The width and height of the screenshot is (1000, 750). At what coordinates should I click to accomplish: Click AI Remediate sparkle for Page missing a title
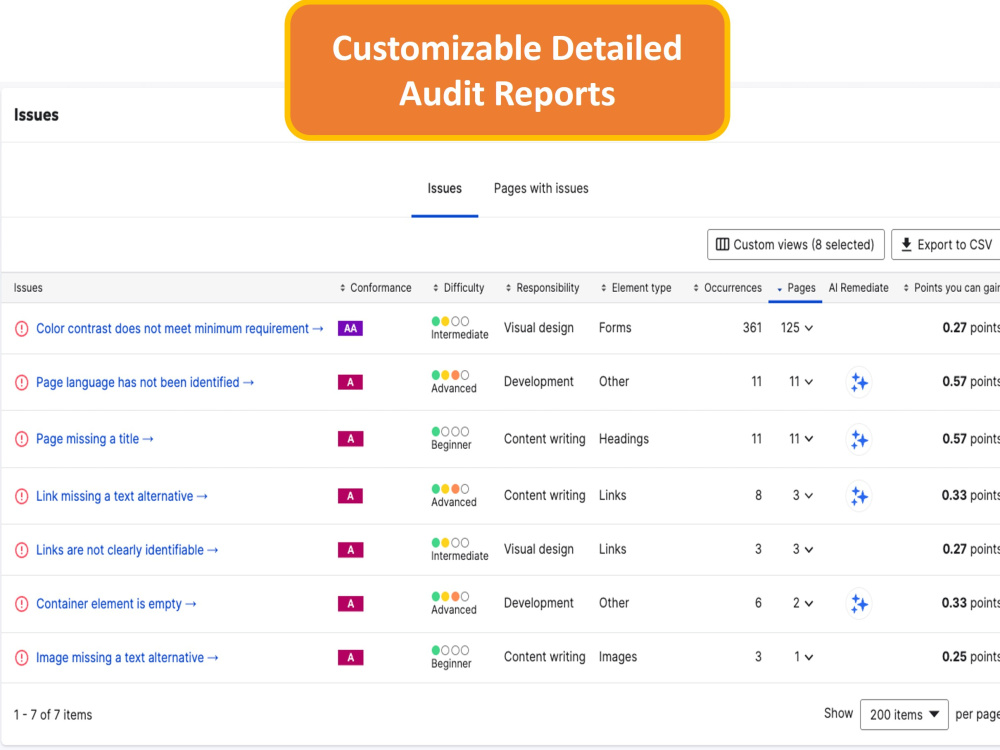pos(859,439)
